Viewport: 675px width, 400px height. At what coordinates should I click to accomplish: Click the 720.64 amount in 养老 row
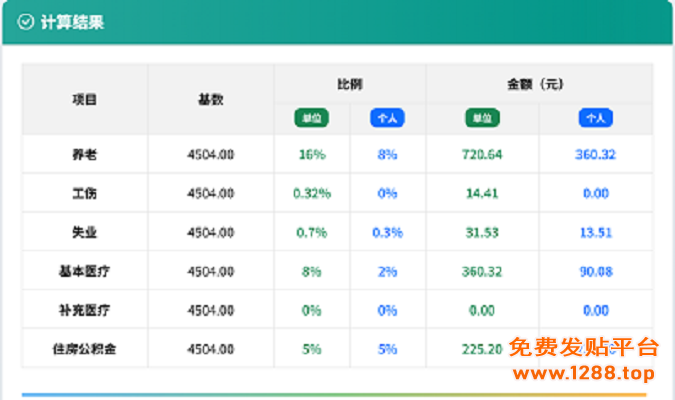coord(482,155)
